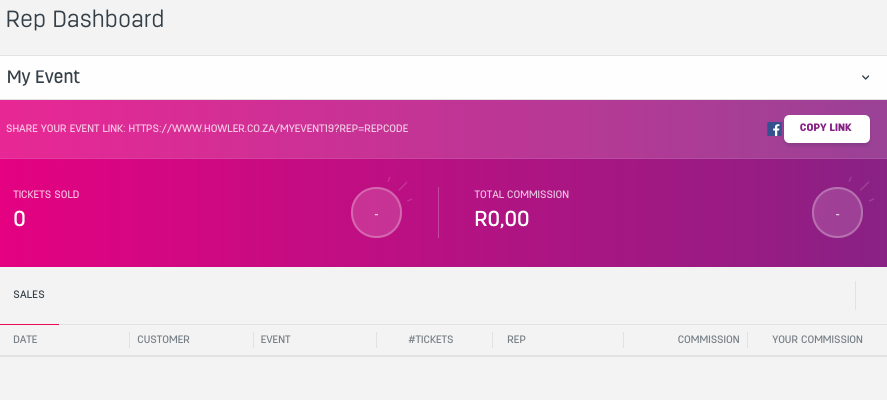Click the total commission gauge circle

837,213
